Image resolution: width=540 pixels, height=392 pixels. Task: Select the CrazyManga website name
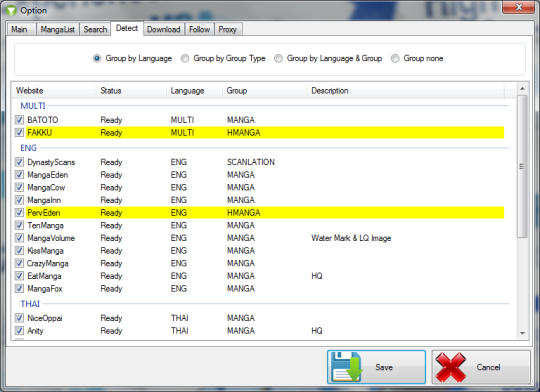coord(48,264)
